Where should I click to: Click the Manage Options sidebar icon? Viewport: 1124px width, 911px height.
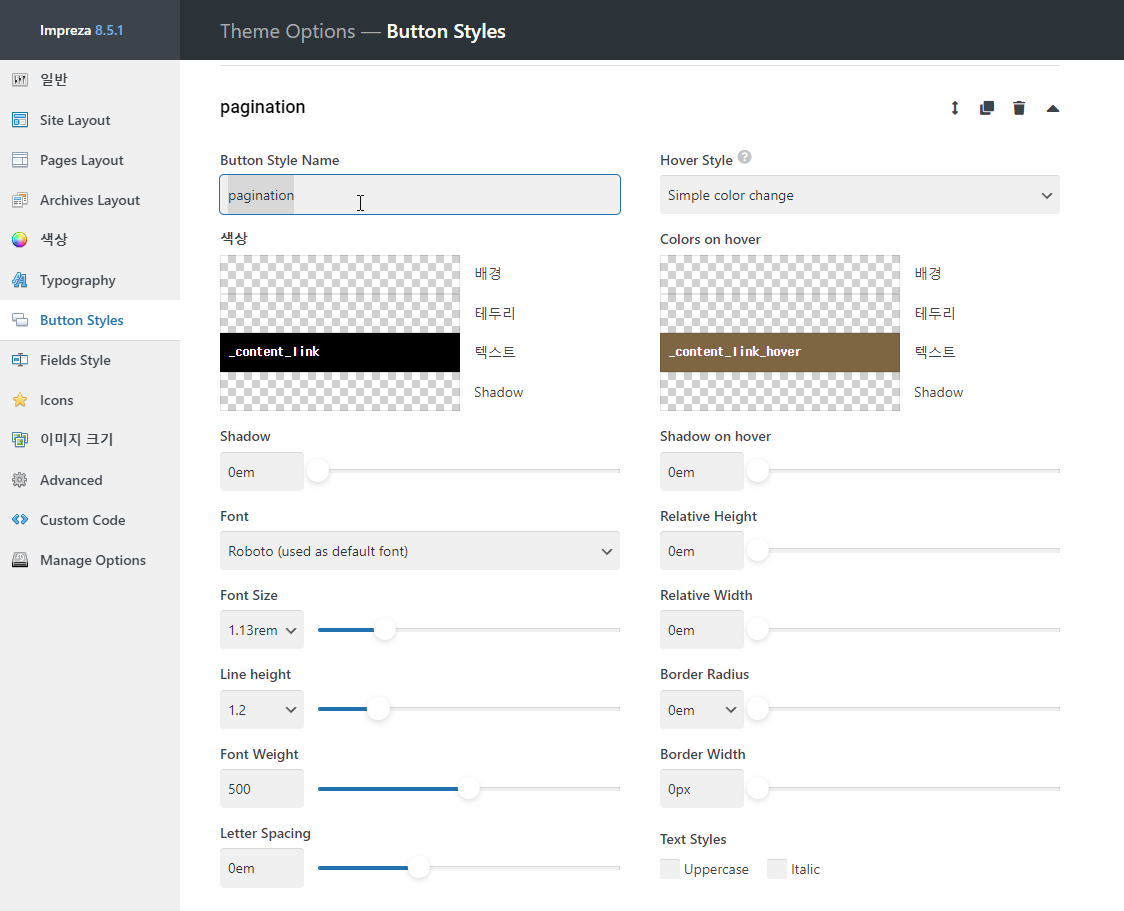[x=20, y=560]
